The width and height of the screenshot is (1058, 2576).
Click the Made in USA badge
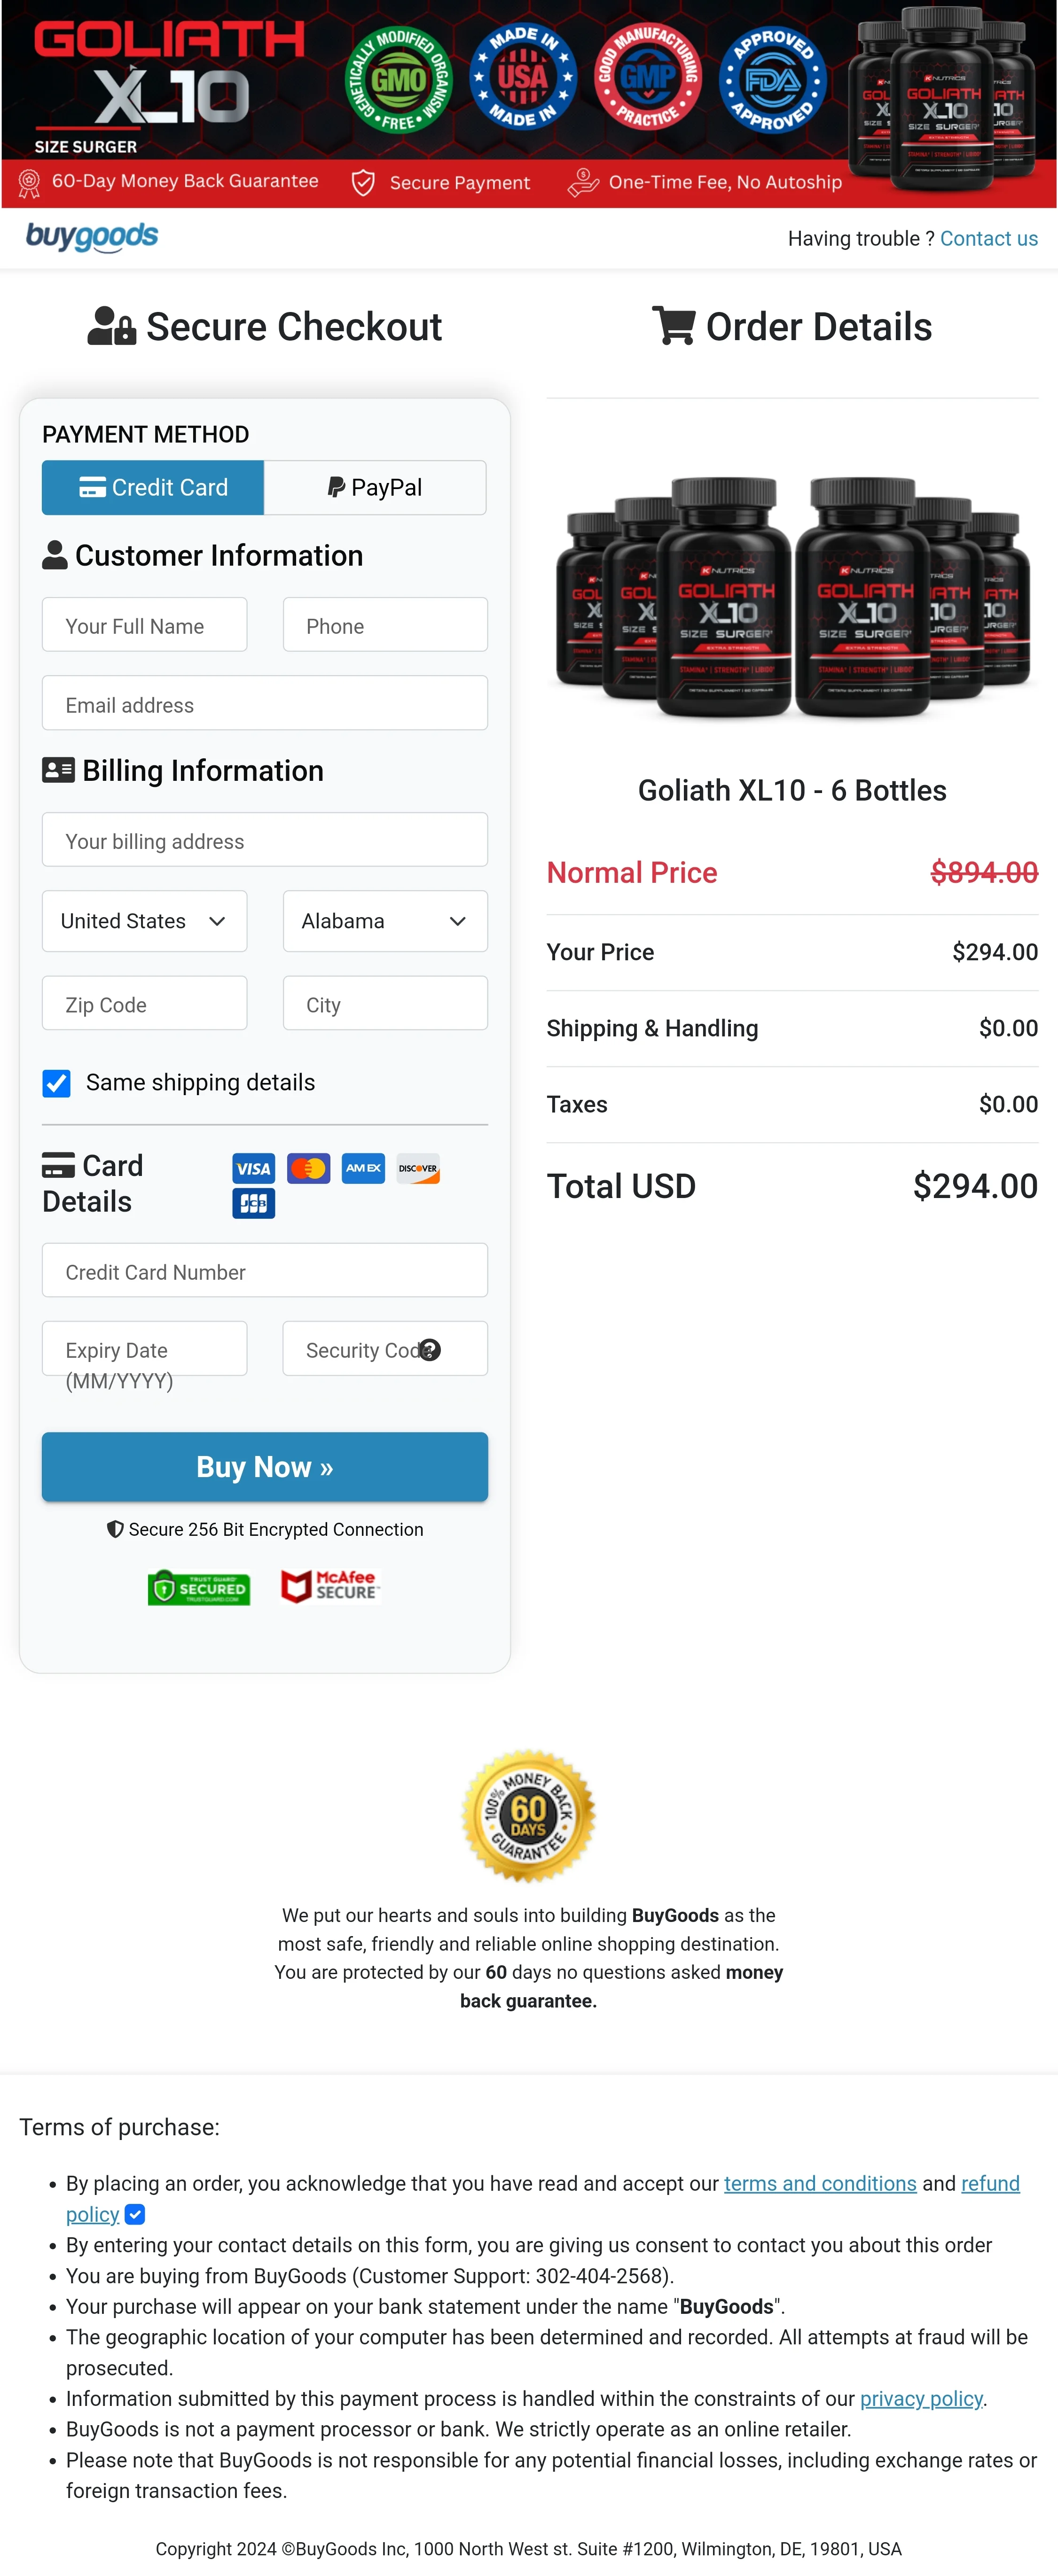pyautogui.click(x=524, y=77)
